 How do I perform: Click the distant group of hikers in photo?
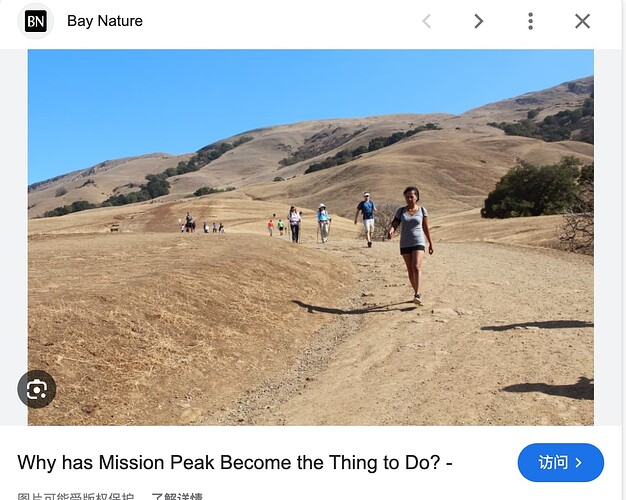pyautogui.click(x=202, y=224)
